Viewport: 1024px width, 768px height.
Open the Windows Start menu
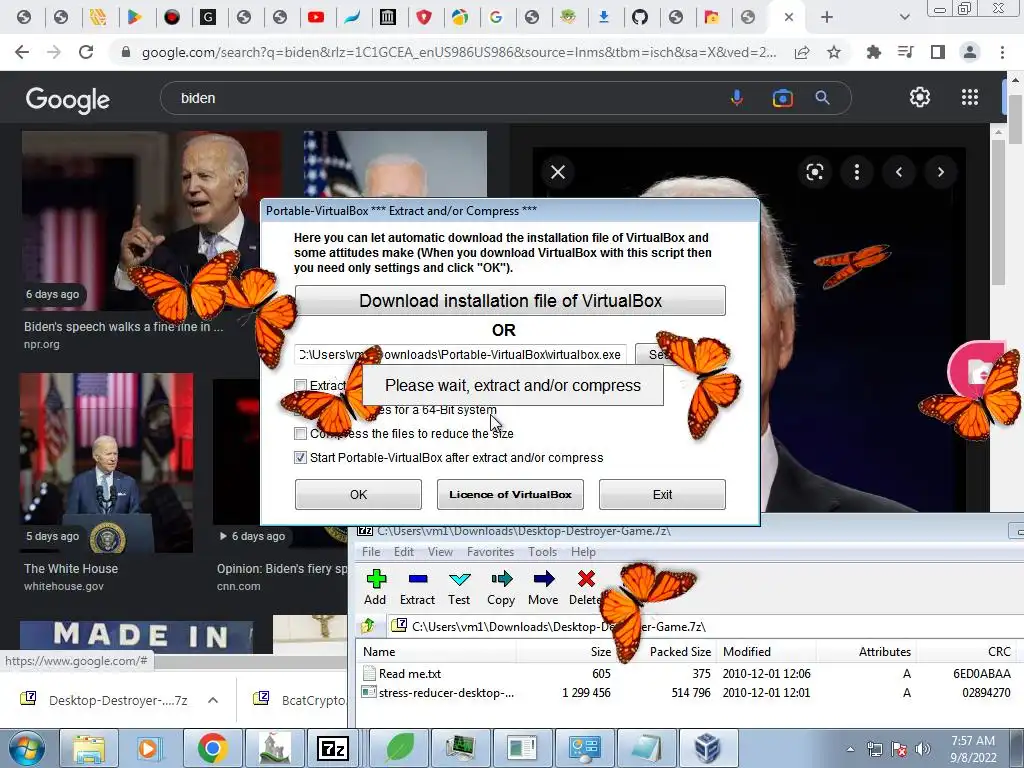coord(26,748)
